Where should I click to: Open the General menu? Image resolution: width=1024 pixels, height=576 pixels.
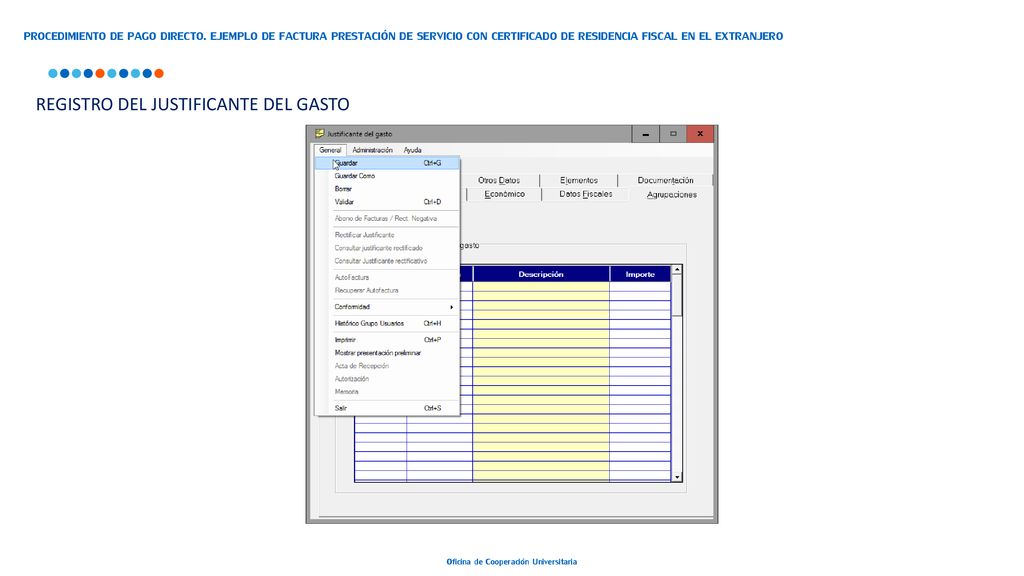[x=330, y=150]
